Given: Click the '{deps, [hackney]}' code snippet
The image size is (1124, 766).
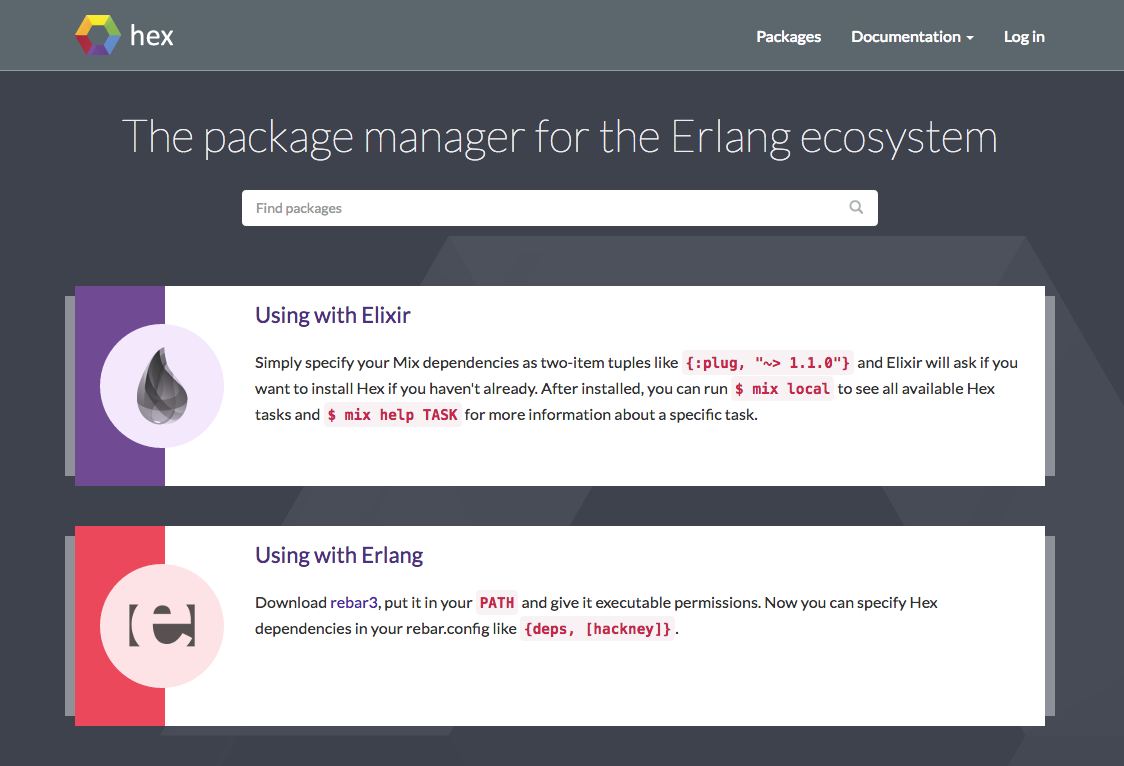Looking at the screenshot, I should click(597, 629).
